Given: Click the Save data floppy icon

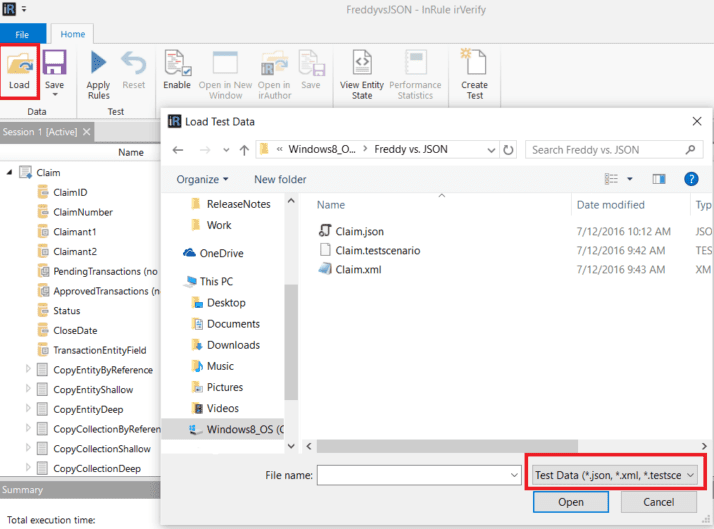Looking at the screenshot, I should point(54,64).
